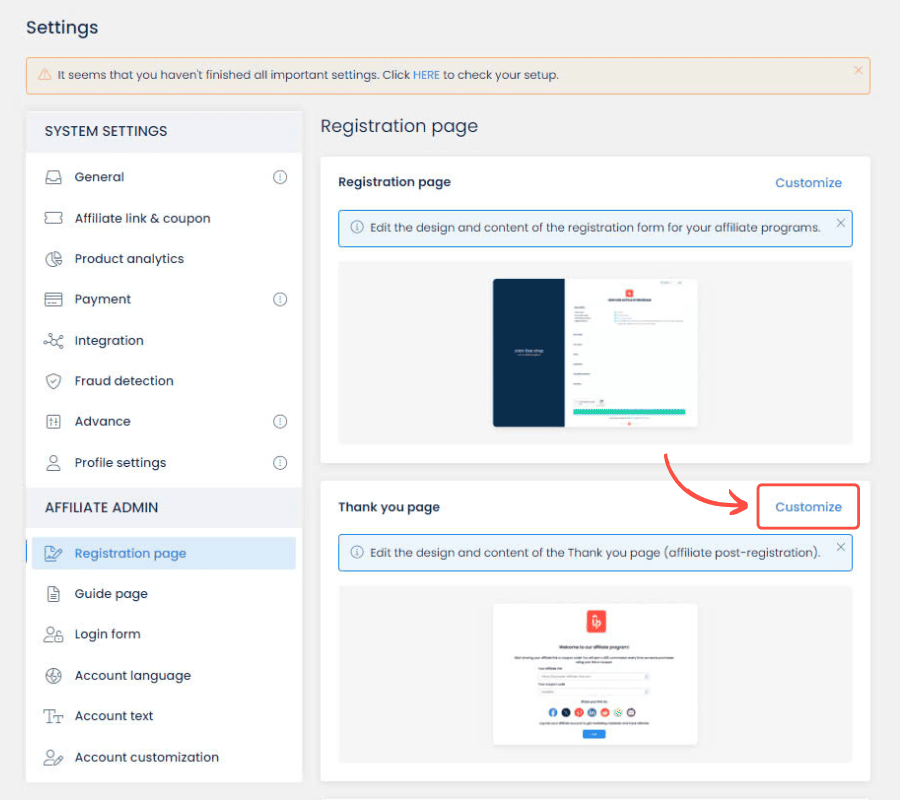Click the Affiliate link & coupon ticket icon
The image size is (900, 800).
[53, 218]
